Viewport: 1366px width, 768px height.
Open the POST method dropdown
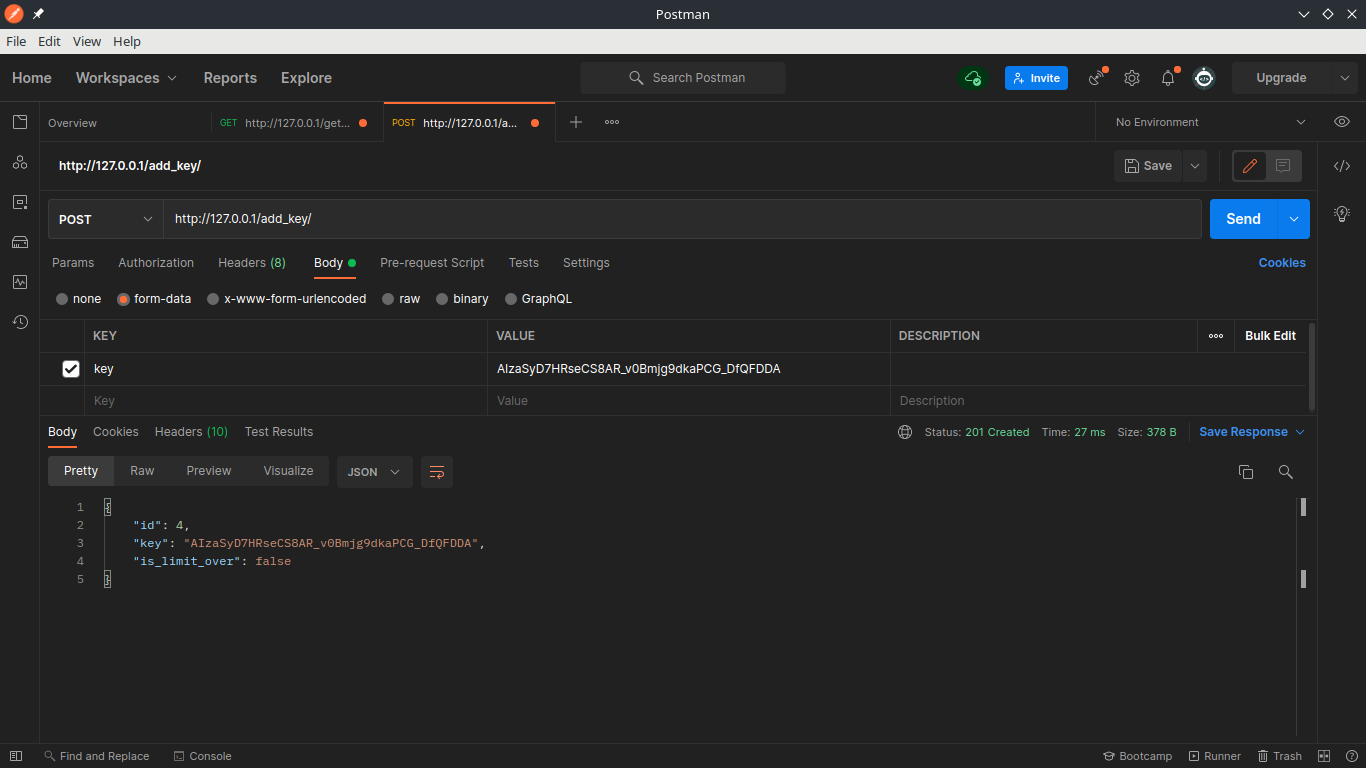click(106, 219)
